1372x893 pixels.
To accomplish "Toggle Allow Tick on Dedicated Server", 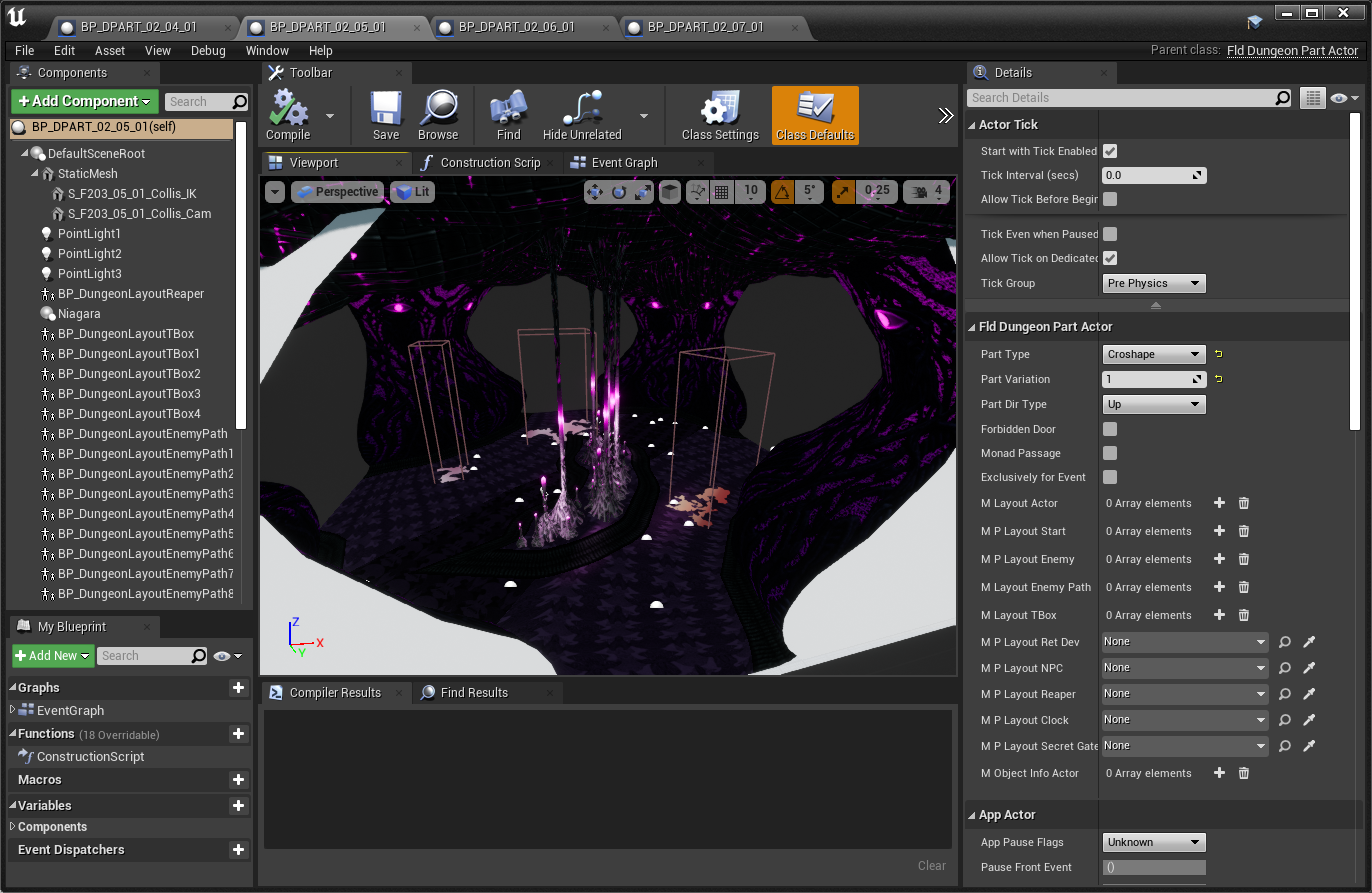I will click(1110, 258).
